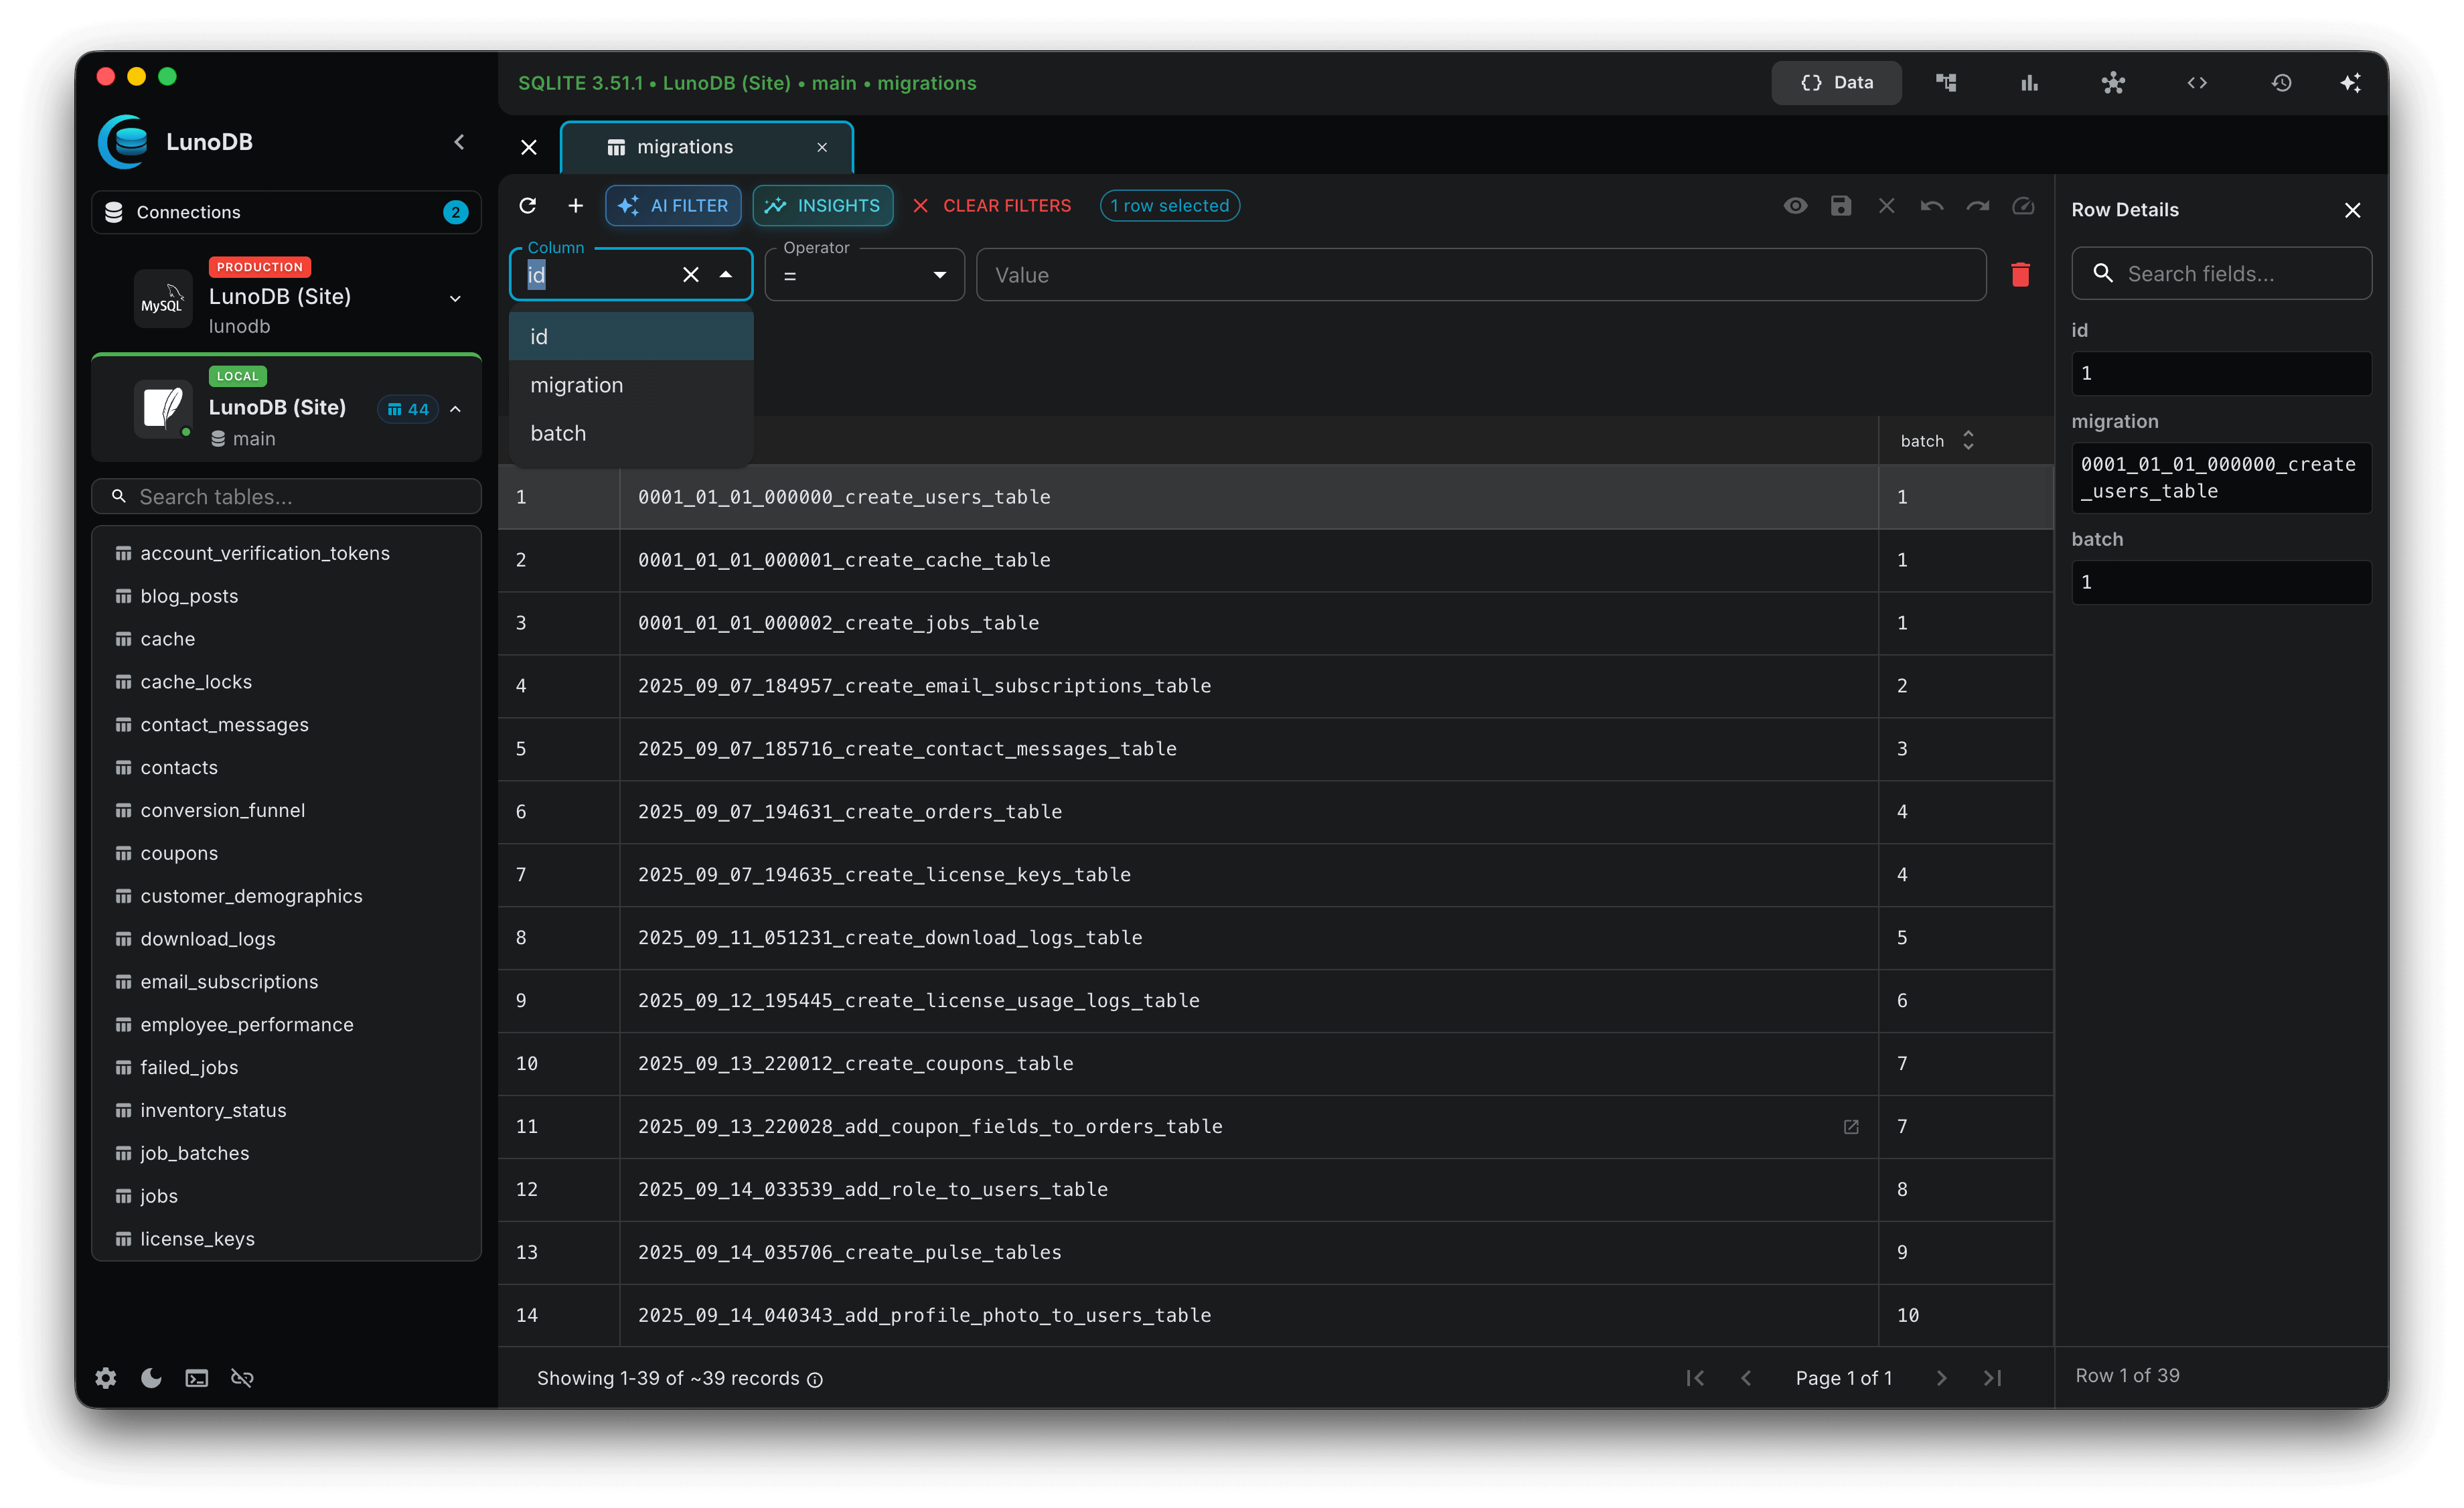
Task: Toggle the disconnect link icon in sidebar footer
Action: coord(242,1378)
